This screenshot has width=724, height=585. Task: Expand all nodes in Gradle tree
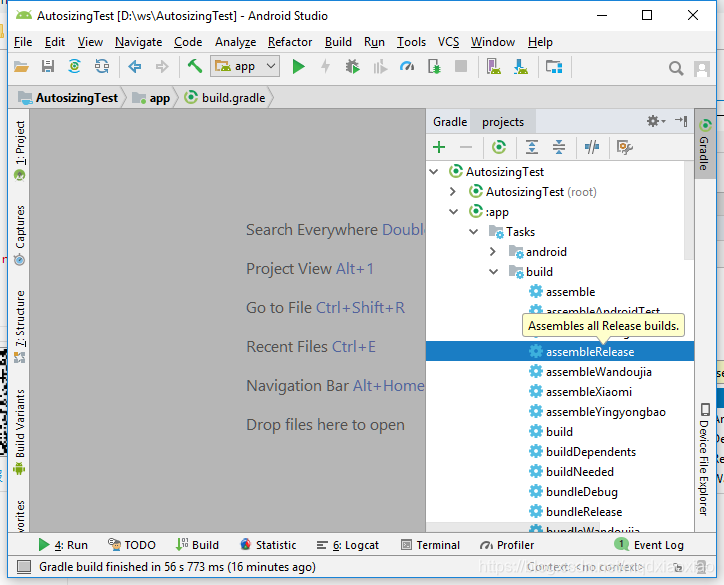[532, 147]
